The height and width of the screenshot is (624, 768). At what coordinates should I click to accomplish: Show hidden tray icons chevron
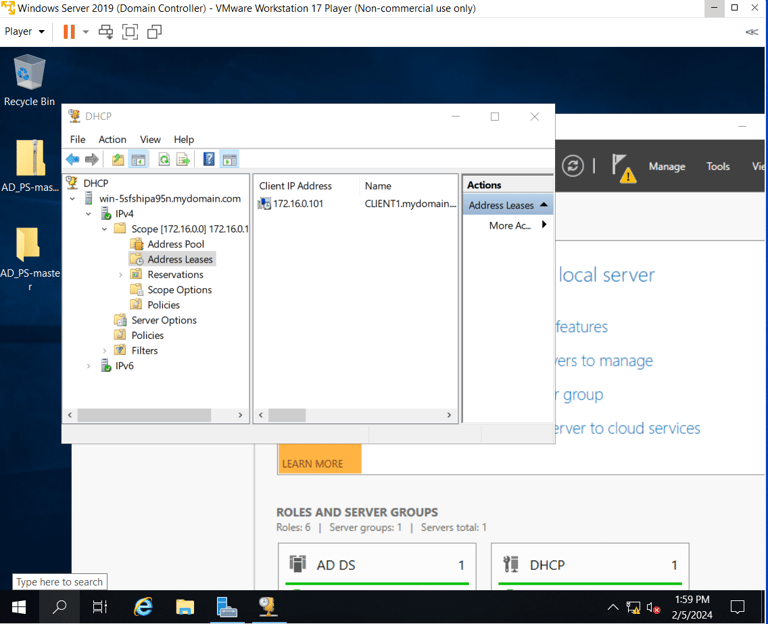point(613,607)
